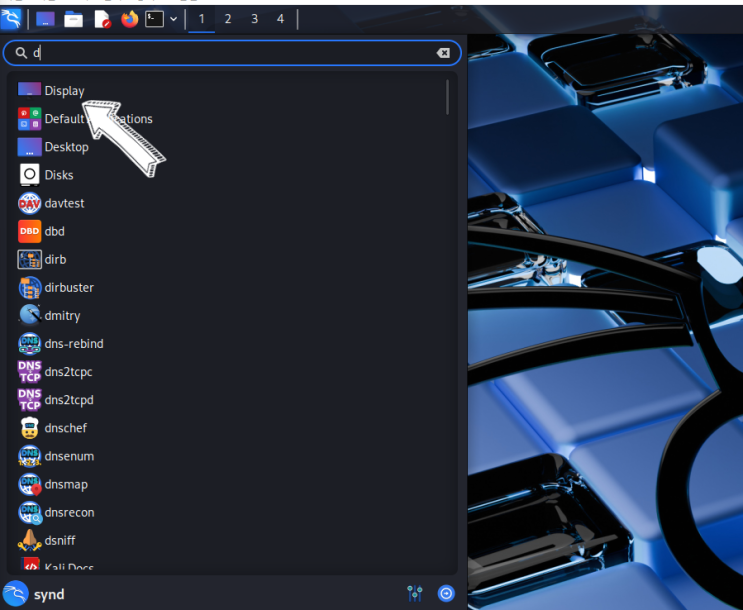This screenshot has height=610, width=743.
Task: Open dirbuster application
Action: click(x=56, y=288)
